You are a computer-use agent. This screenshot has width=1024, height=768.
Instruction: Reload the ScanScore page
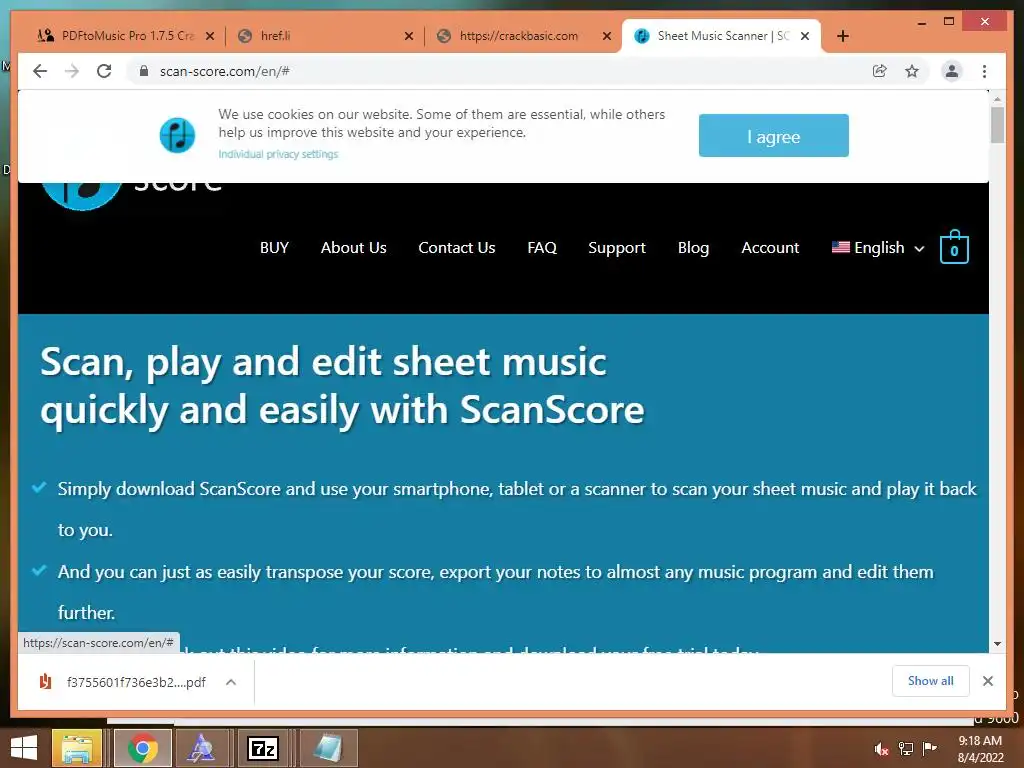pos(104,71)
